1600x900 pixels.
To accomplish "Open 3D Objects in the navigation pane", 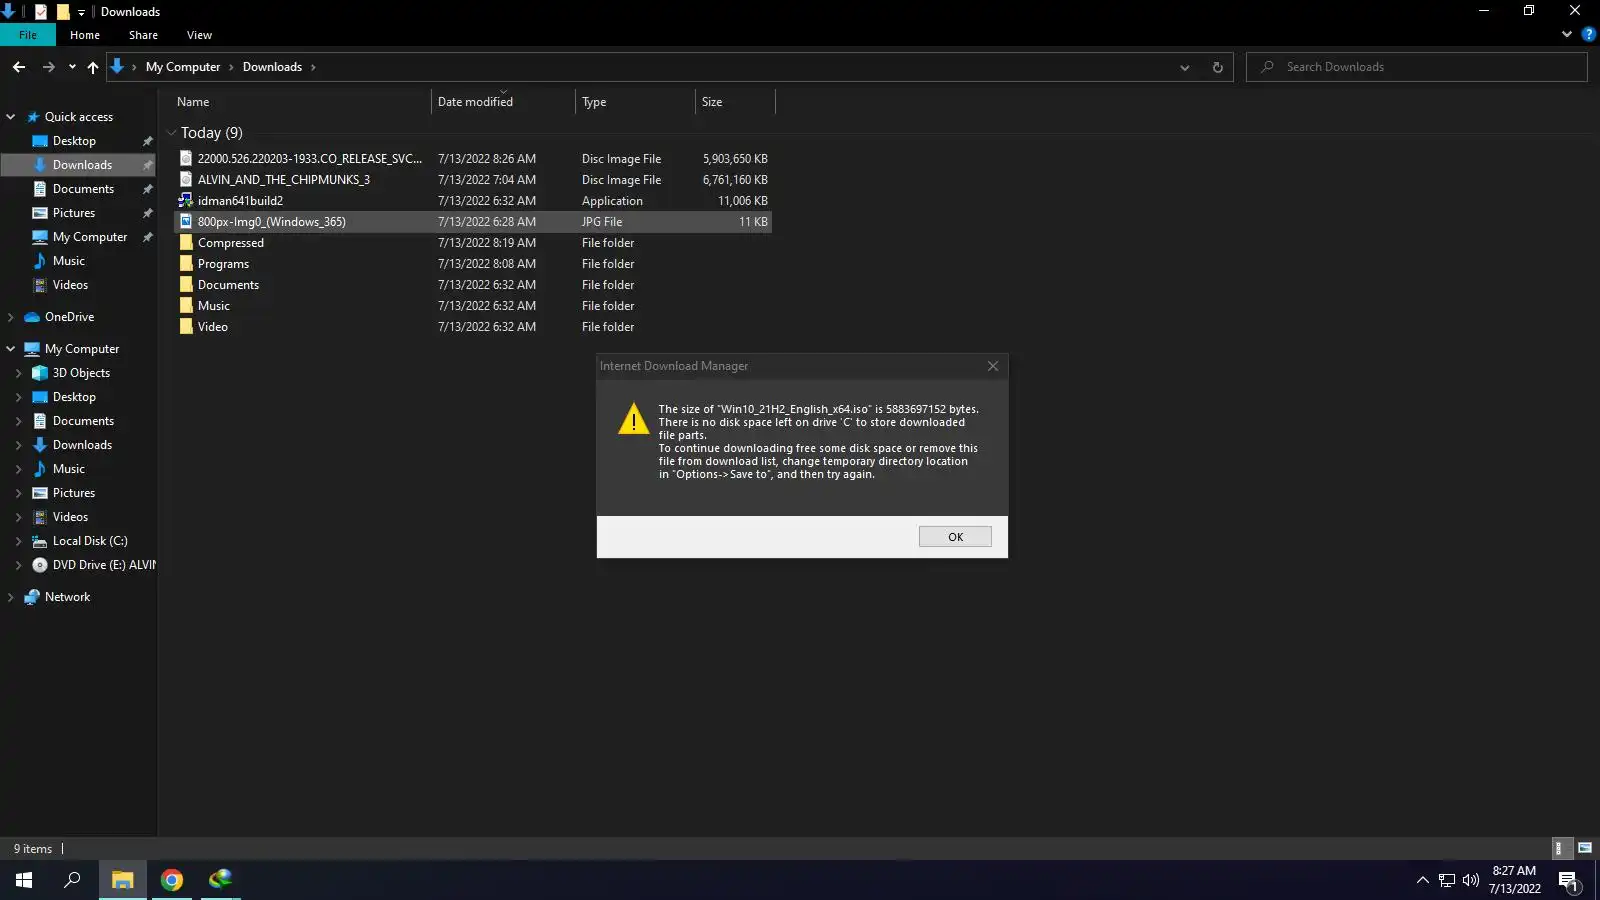I will pos(81,373).
